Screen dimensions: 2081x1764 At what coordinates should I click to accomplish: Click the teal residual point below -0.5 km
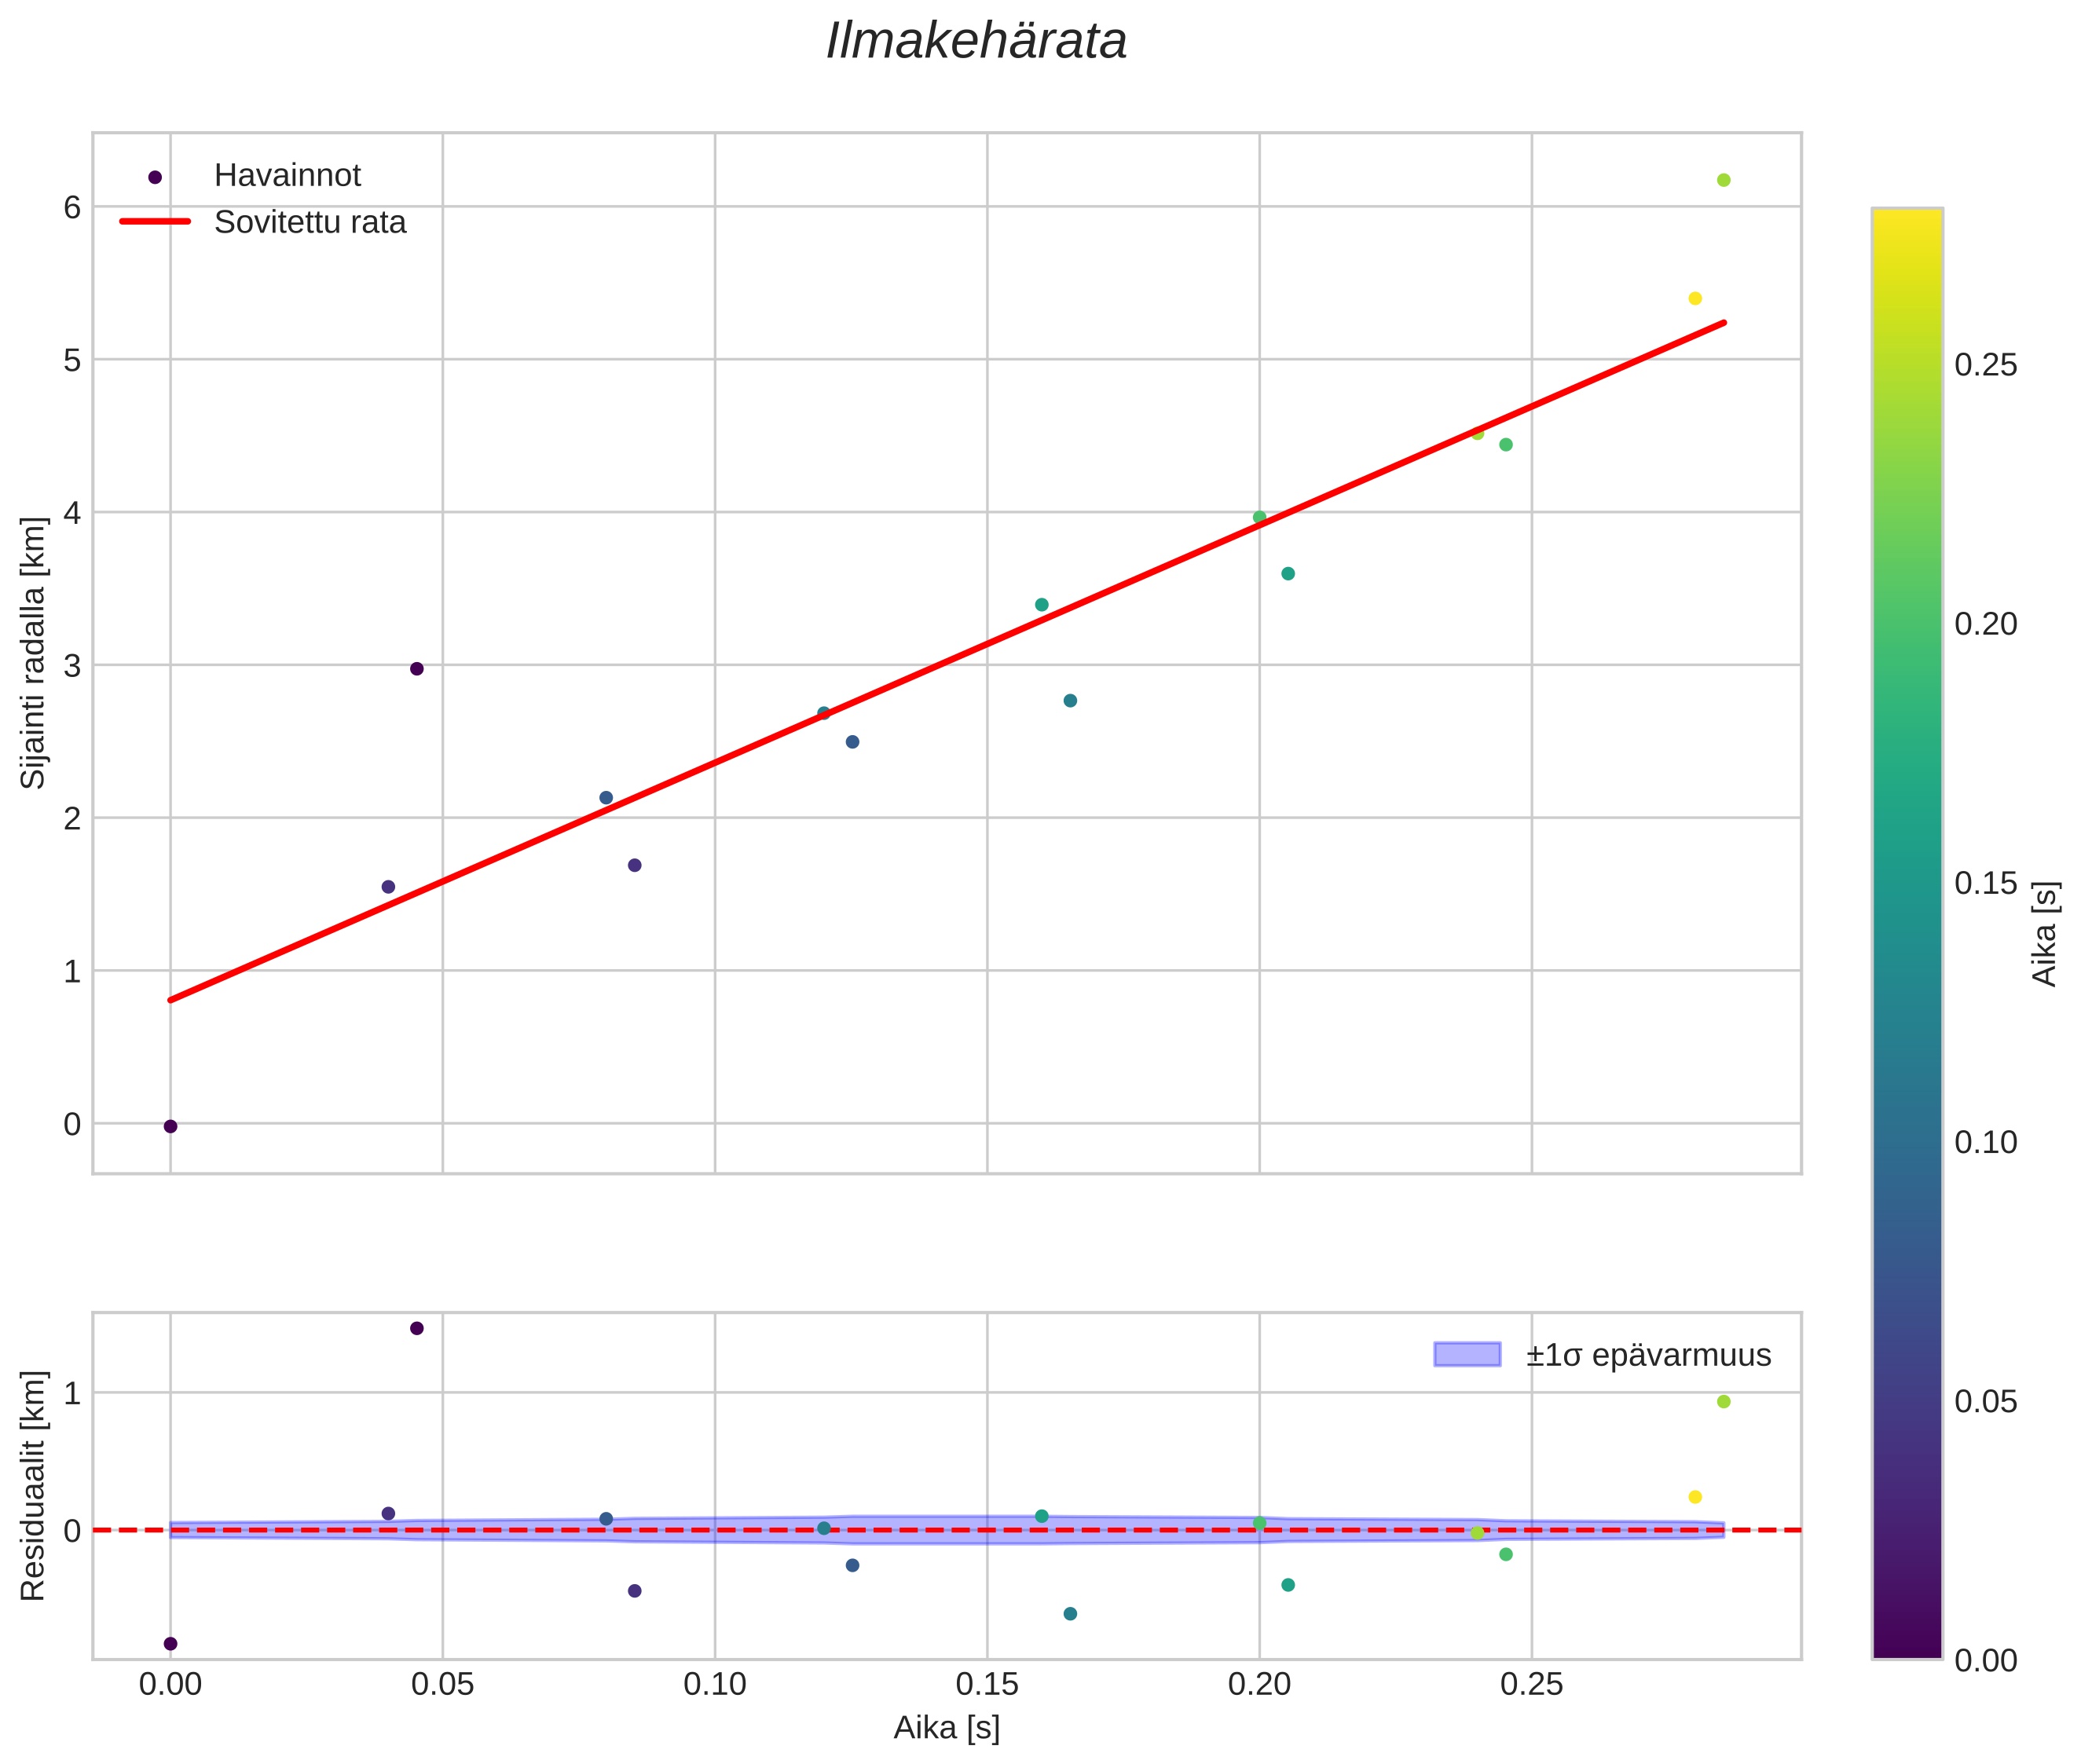coord(1070,1613)
